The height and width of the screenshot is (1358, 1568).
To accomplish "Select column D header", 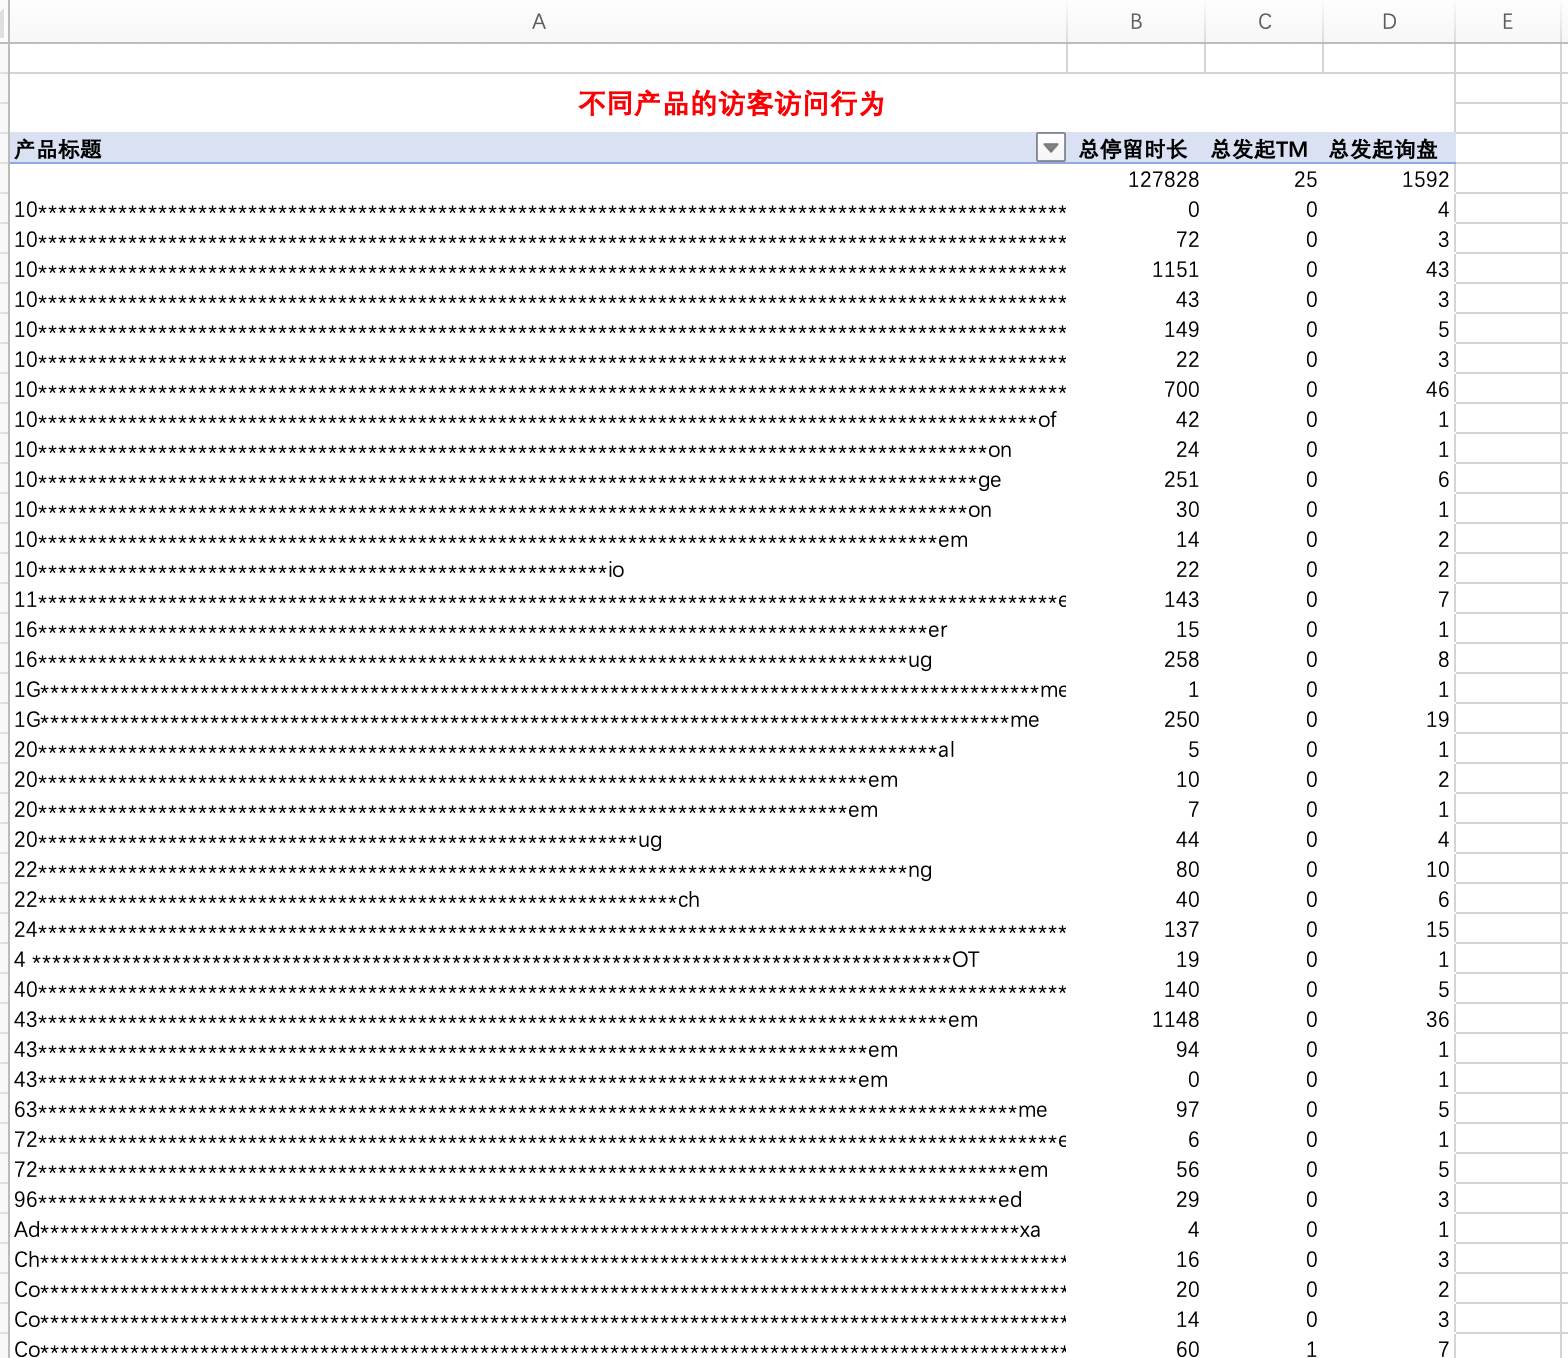I will [x=1389, y=21].
